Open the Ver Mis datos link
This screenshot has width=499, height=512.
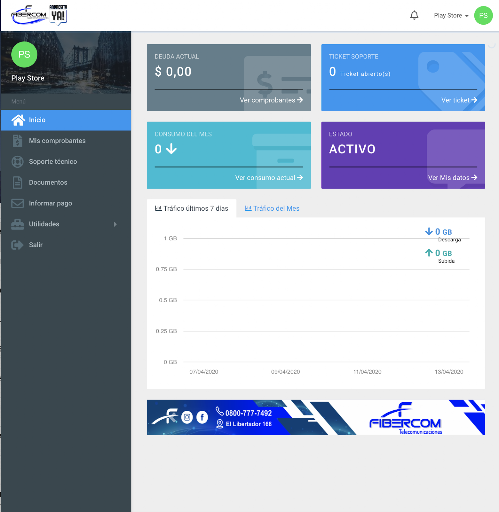tap(452, 178)
